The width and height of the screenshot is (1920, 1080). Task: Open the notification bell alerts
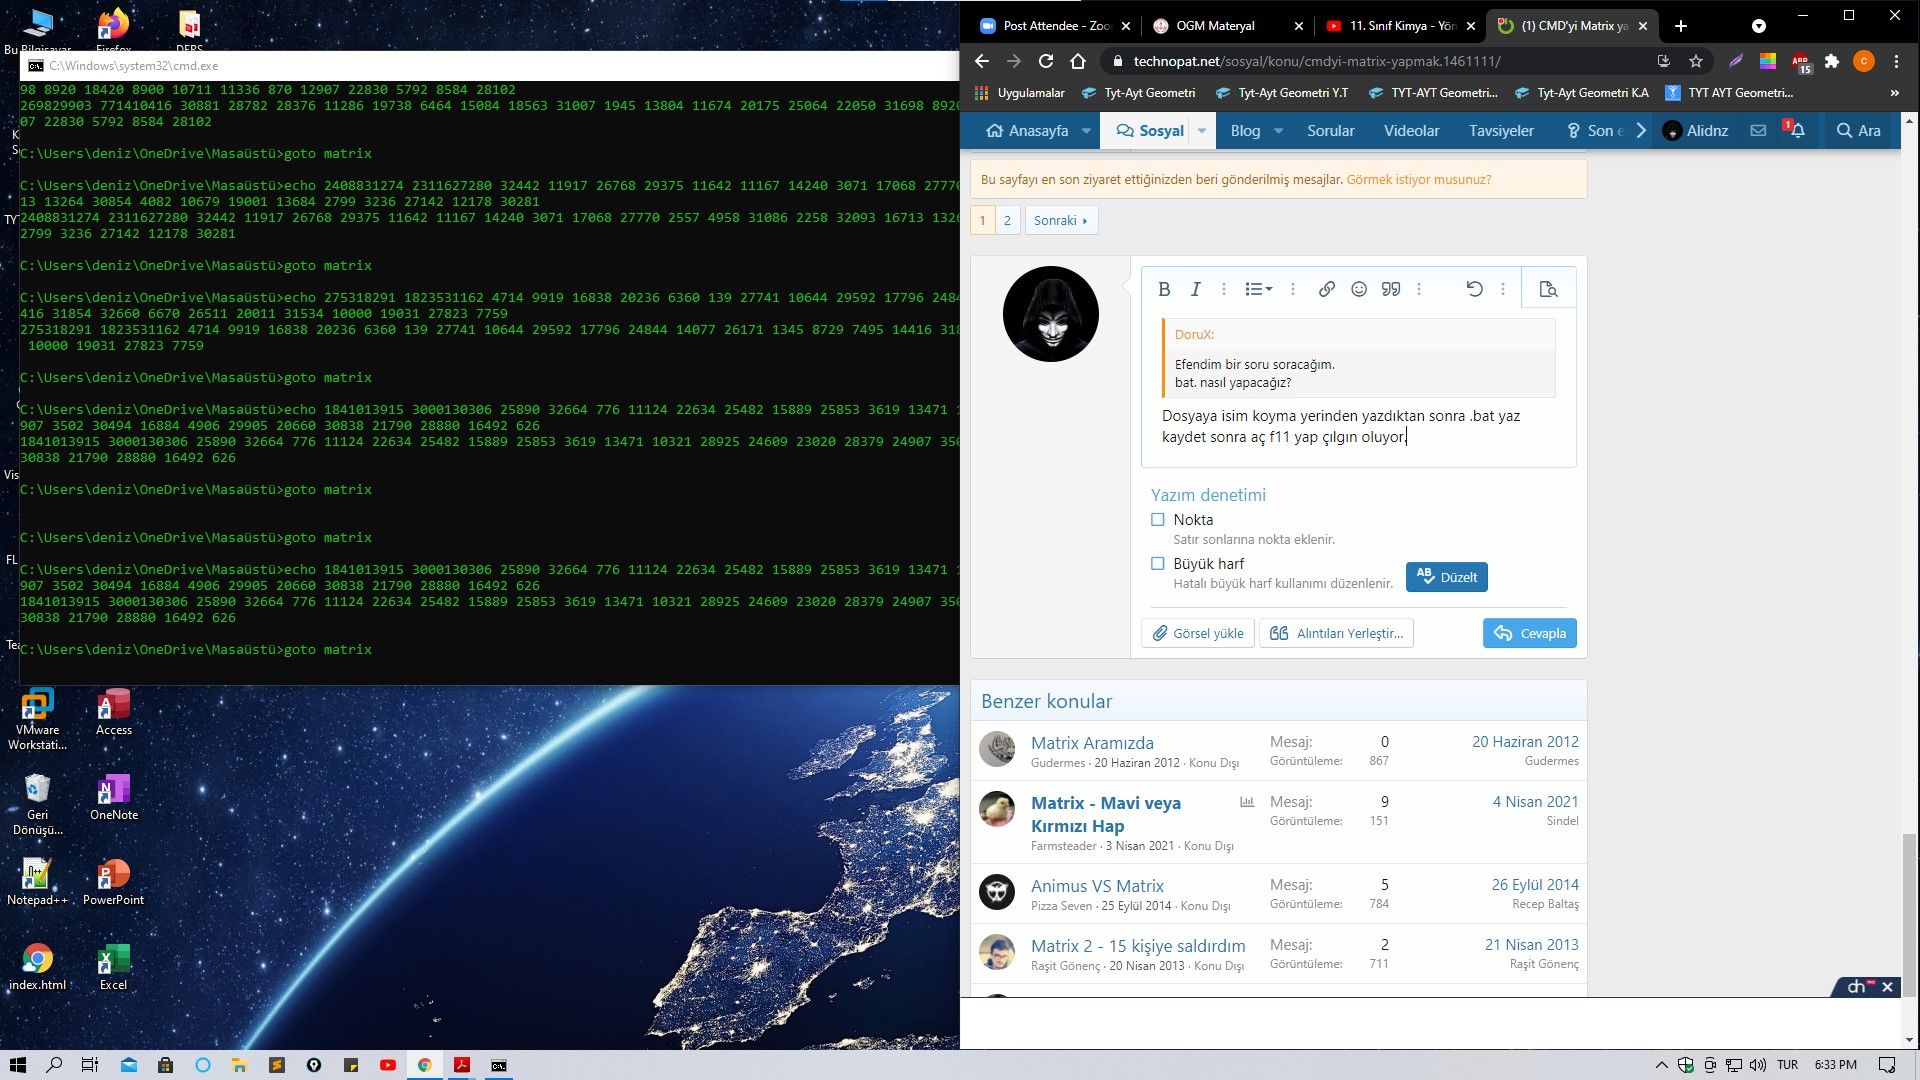1797,131
